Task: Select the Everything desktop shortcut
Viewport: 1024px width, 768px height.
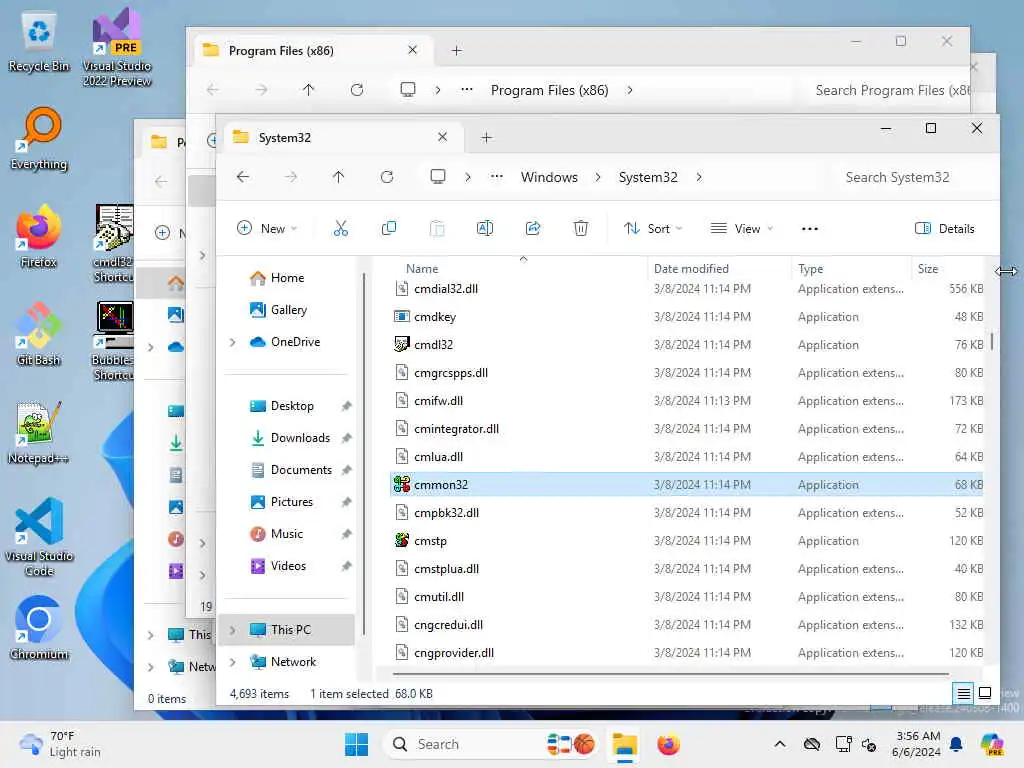Action: 39,138
